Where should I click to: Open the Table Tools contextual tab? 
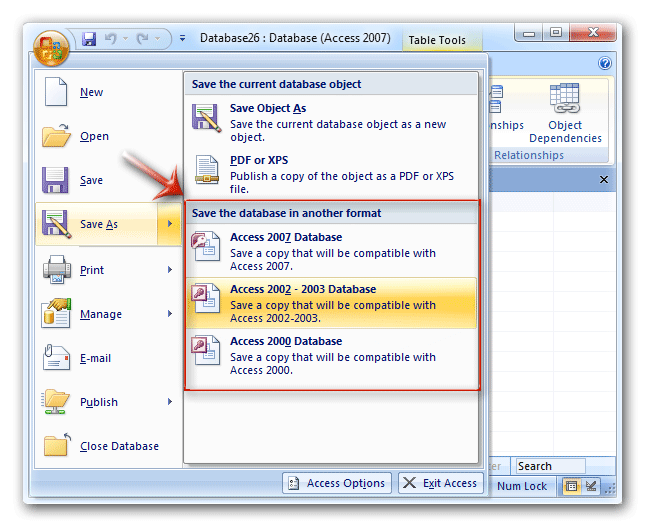point(437,40)
